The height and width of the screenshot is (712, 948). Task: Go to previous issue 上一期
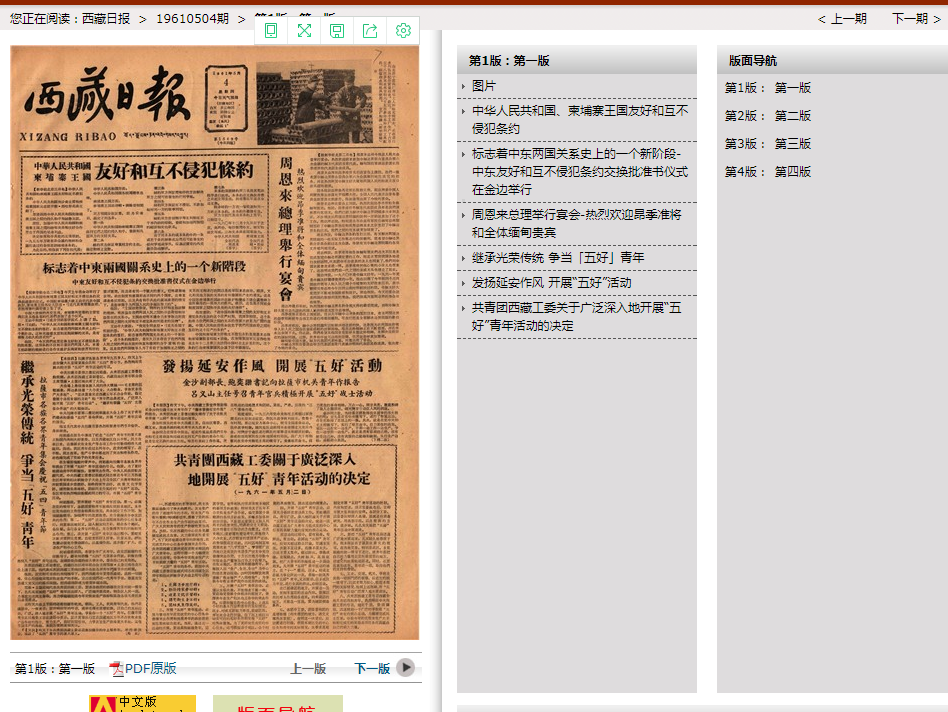click(x=842, y=19)
